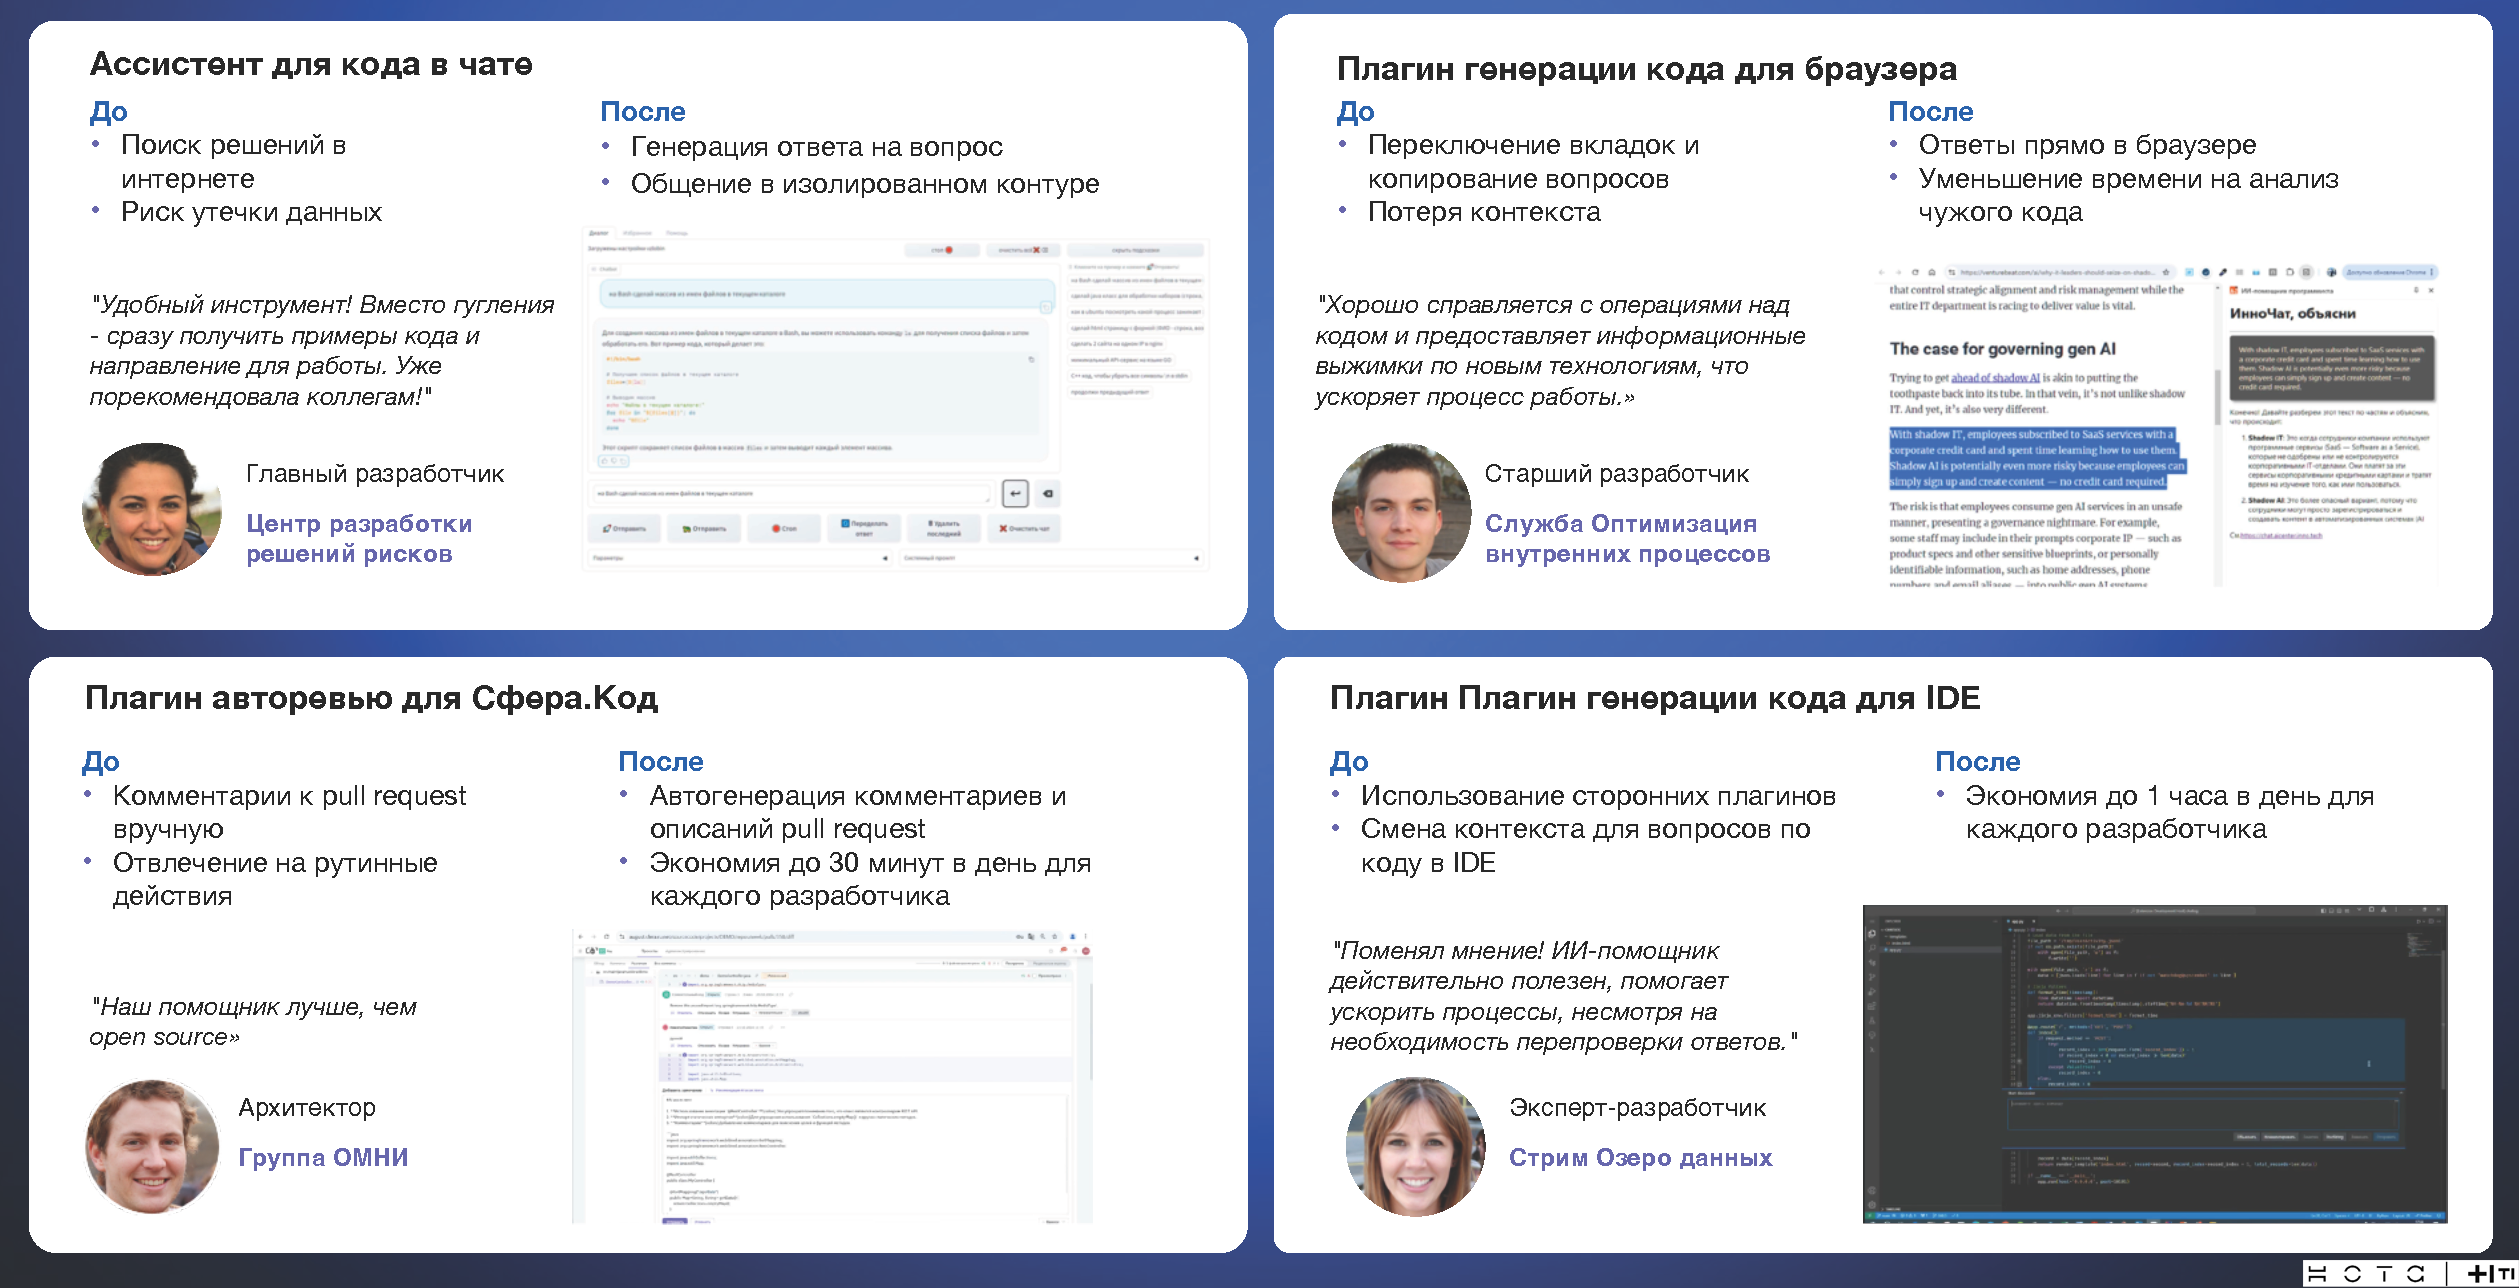
Task: Click the enter-arrow submit icon beside chat input
Action: 1015,493
